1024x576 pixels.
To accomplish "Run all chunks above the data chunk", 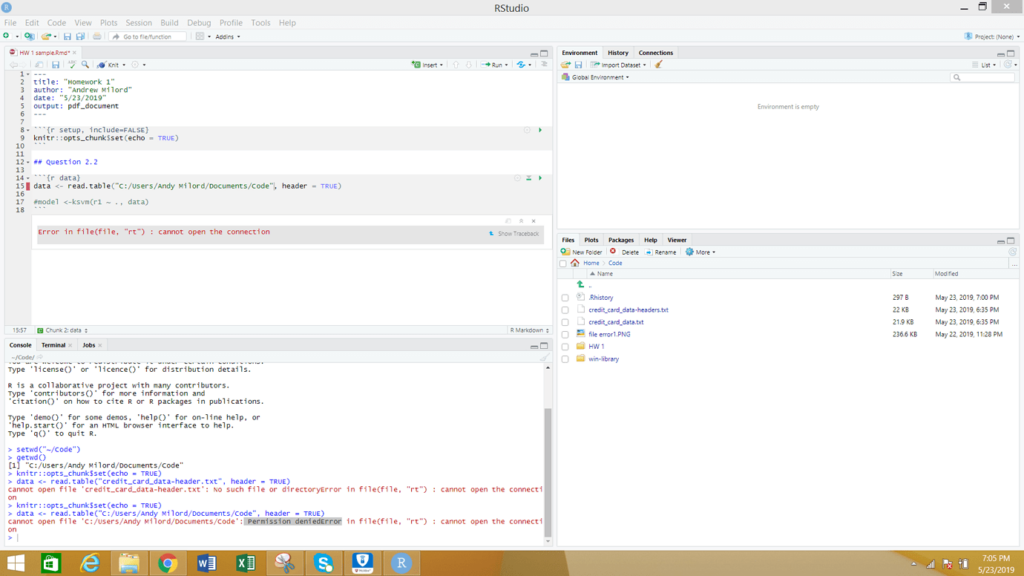I will pyautogui.click(x=529, y=178).
